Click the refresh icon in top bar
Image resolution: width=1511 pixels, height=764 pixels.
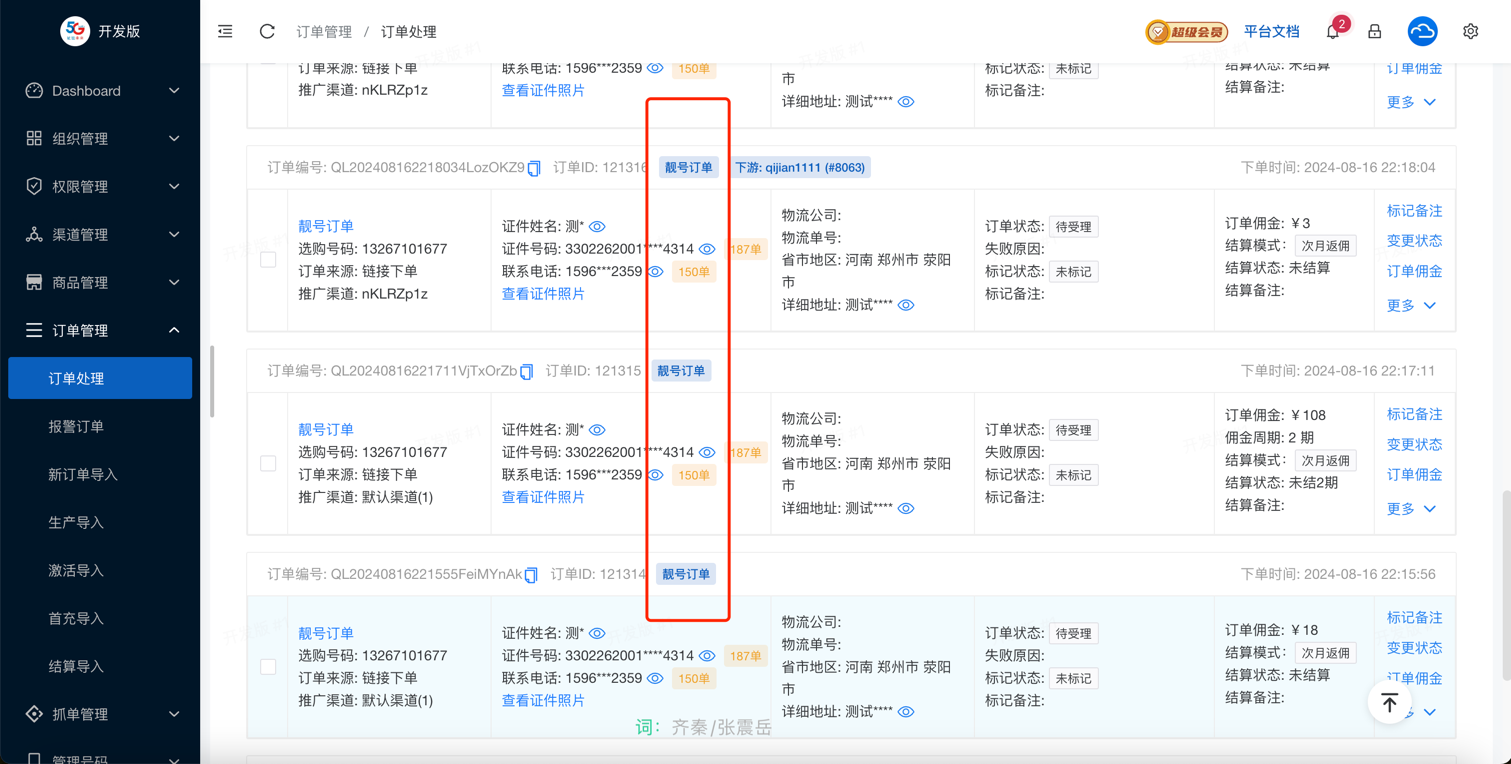267,31
